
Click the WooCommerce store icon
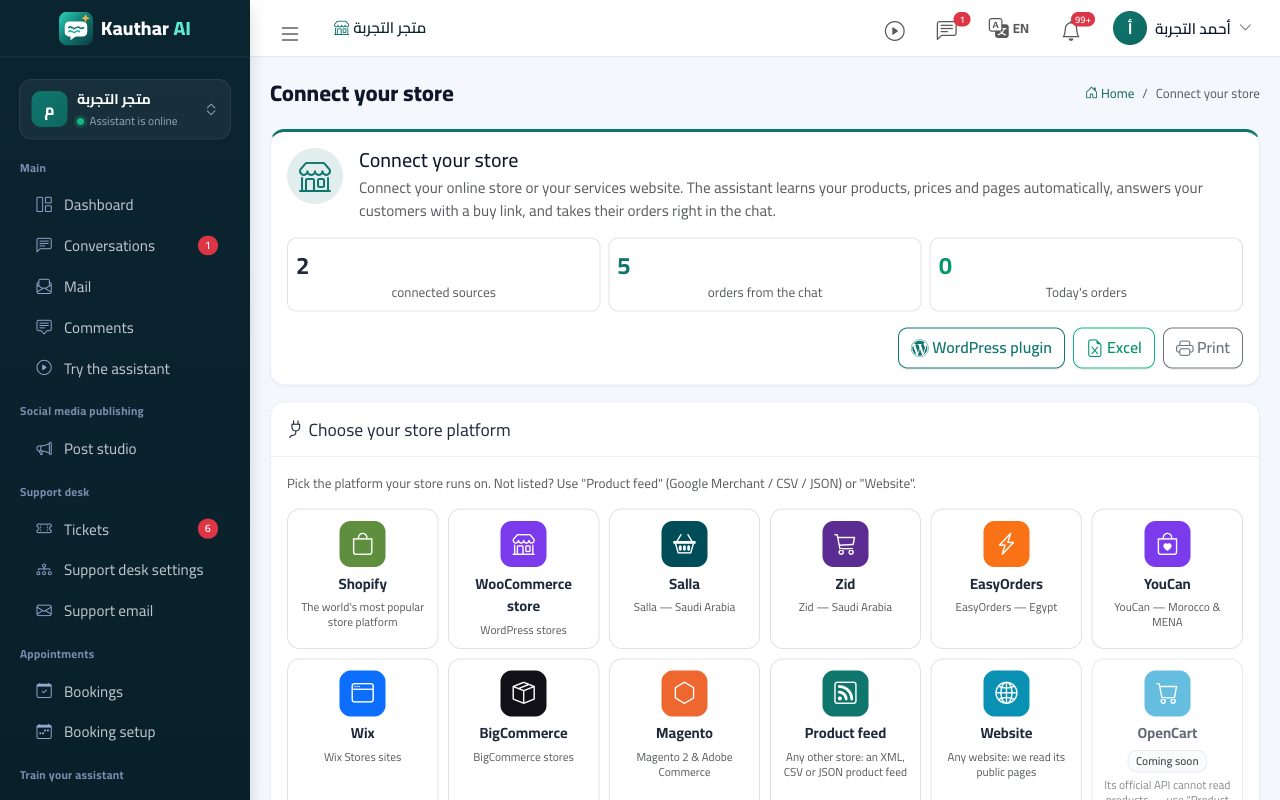[524, 544]
